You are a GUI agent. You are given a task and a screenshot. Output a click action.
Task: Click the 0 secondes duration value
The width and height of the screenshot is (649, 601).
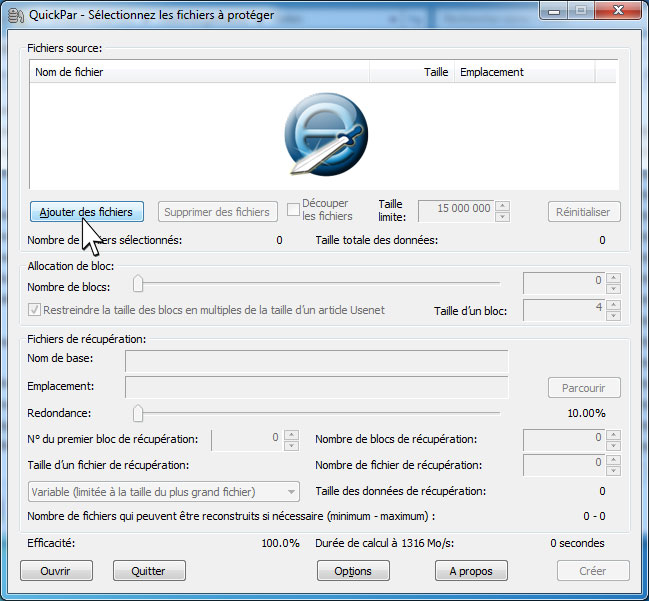point(577,543)
